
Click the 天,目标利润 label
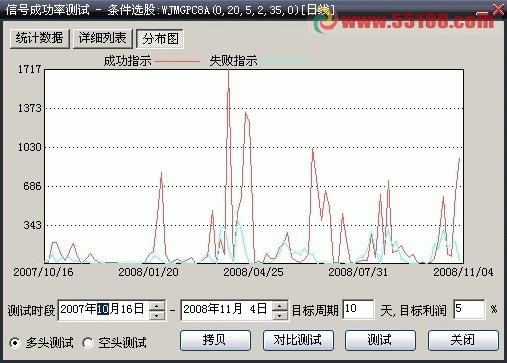(413, 311)
